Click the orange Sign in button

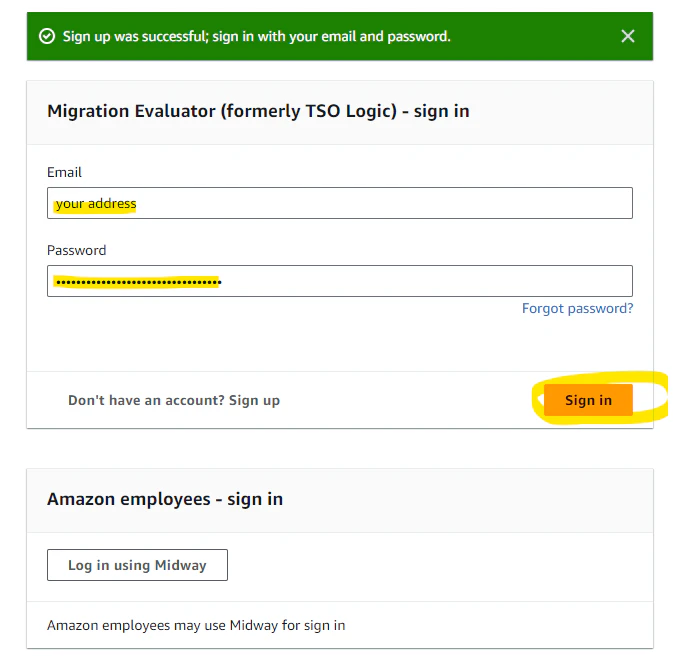pyautogui.click(x=588, y=400)
